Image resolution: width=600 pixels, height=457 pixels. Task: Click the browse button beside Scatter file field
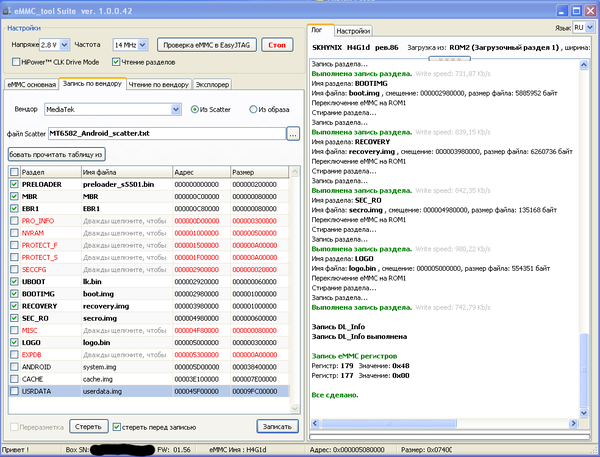pos(293,133)
